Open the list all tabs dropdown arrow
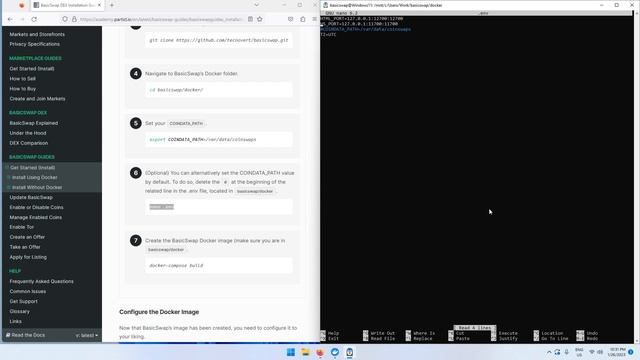Viewport: 640px width, 360px height. (x=256, y=5)
